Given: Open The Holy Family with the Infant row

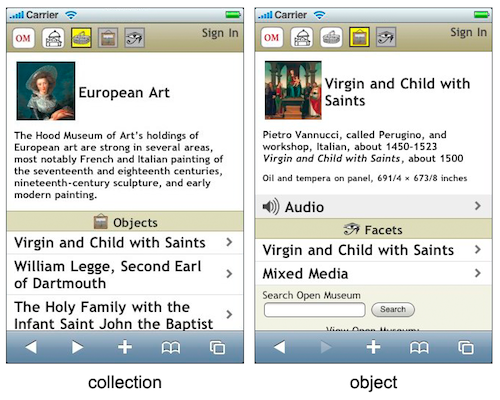Looking at the screenshot, I should pyautogui.click(x=125, y=313).
